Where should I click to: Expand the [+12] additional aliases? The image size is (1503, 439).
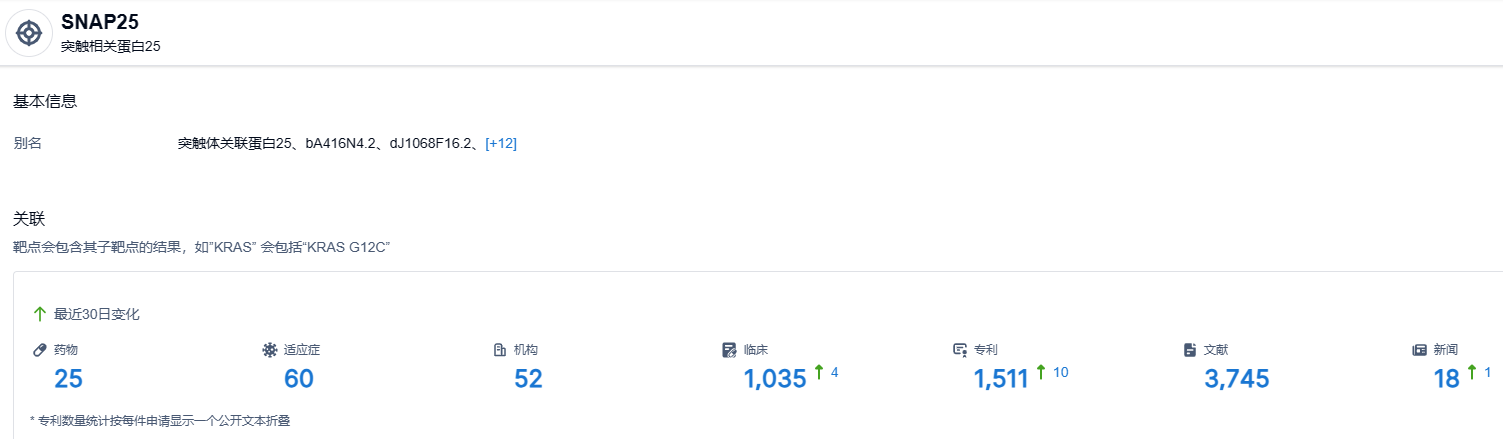[x=500, y=144]
